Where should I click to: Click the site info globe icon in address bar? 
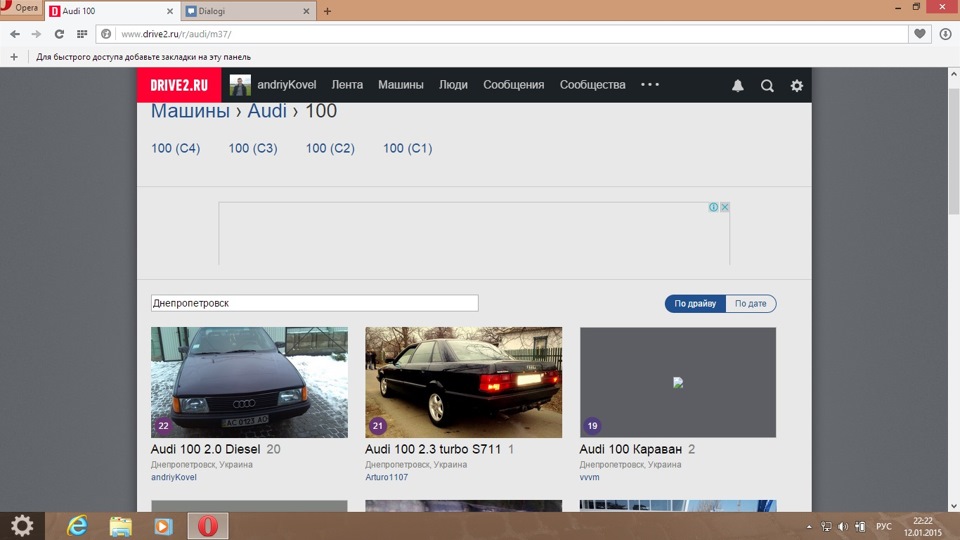click(106, 34)
